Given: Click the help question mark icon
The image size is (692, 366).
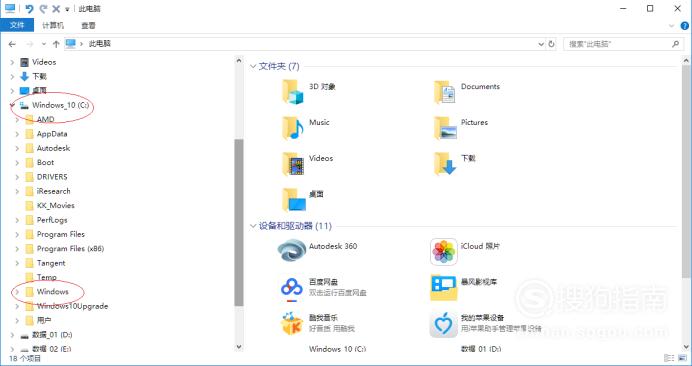Looking at the screenshot, I should pos(684,26).
